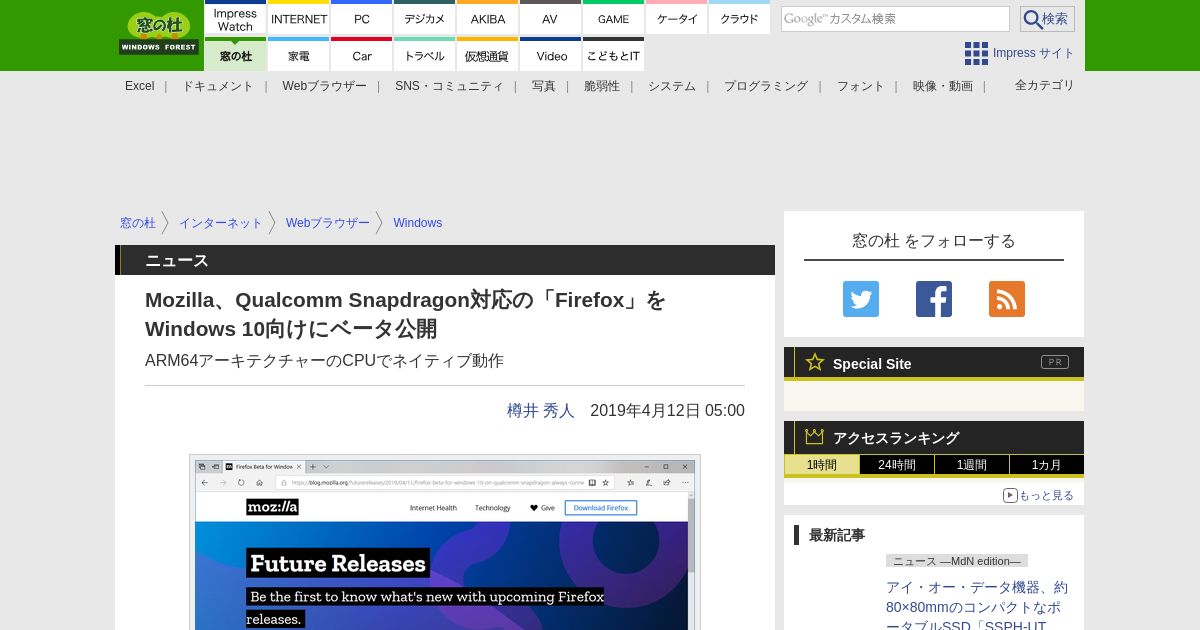1200x630 pixels.
Task: Go to the プログラミング category
Action: [x=766, y=86]
